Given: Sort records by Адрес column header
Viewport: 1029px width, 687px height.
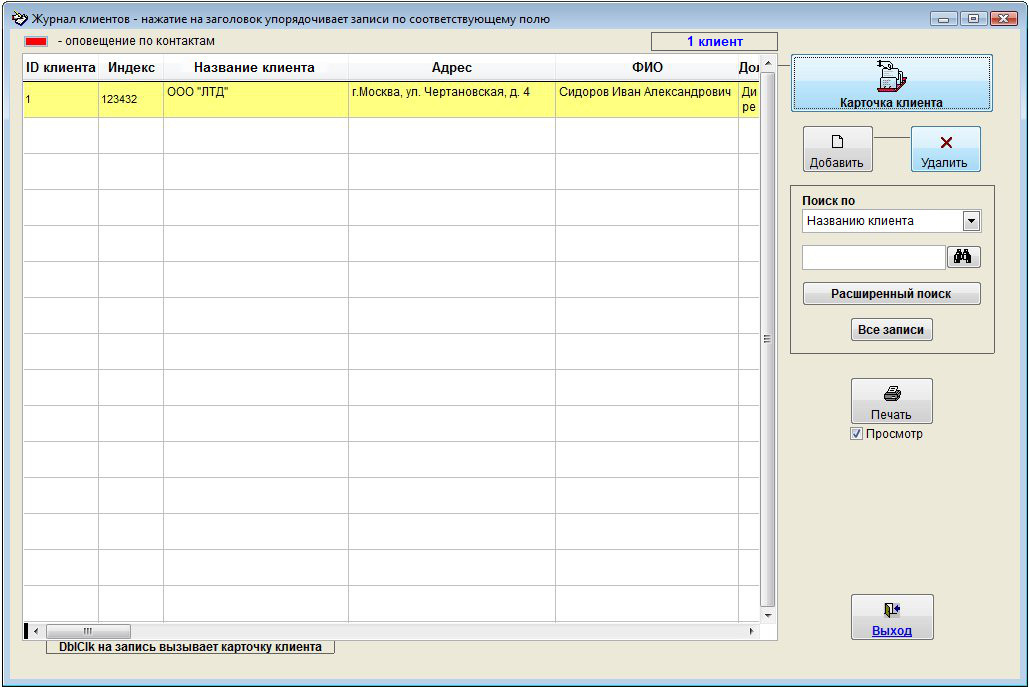Looking at the screenshot, I should (x=451, y=68).
